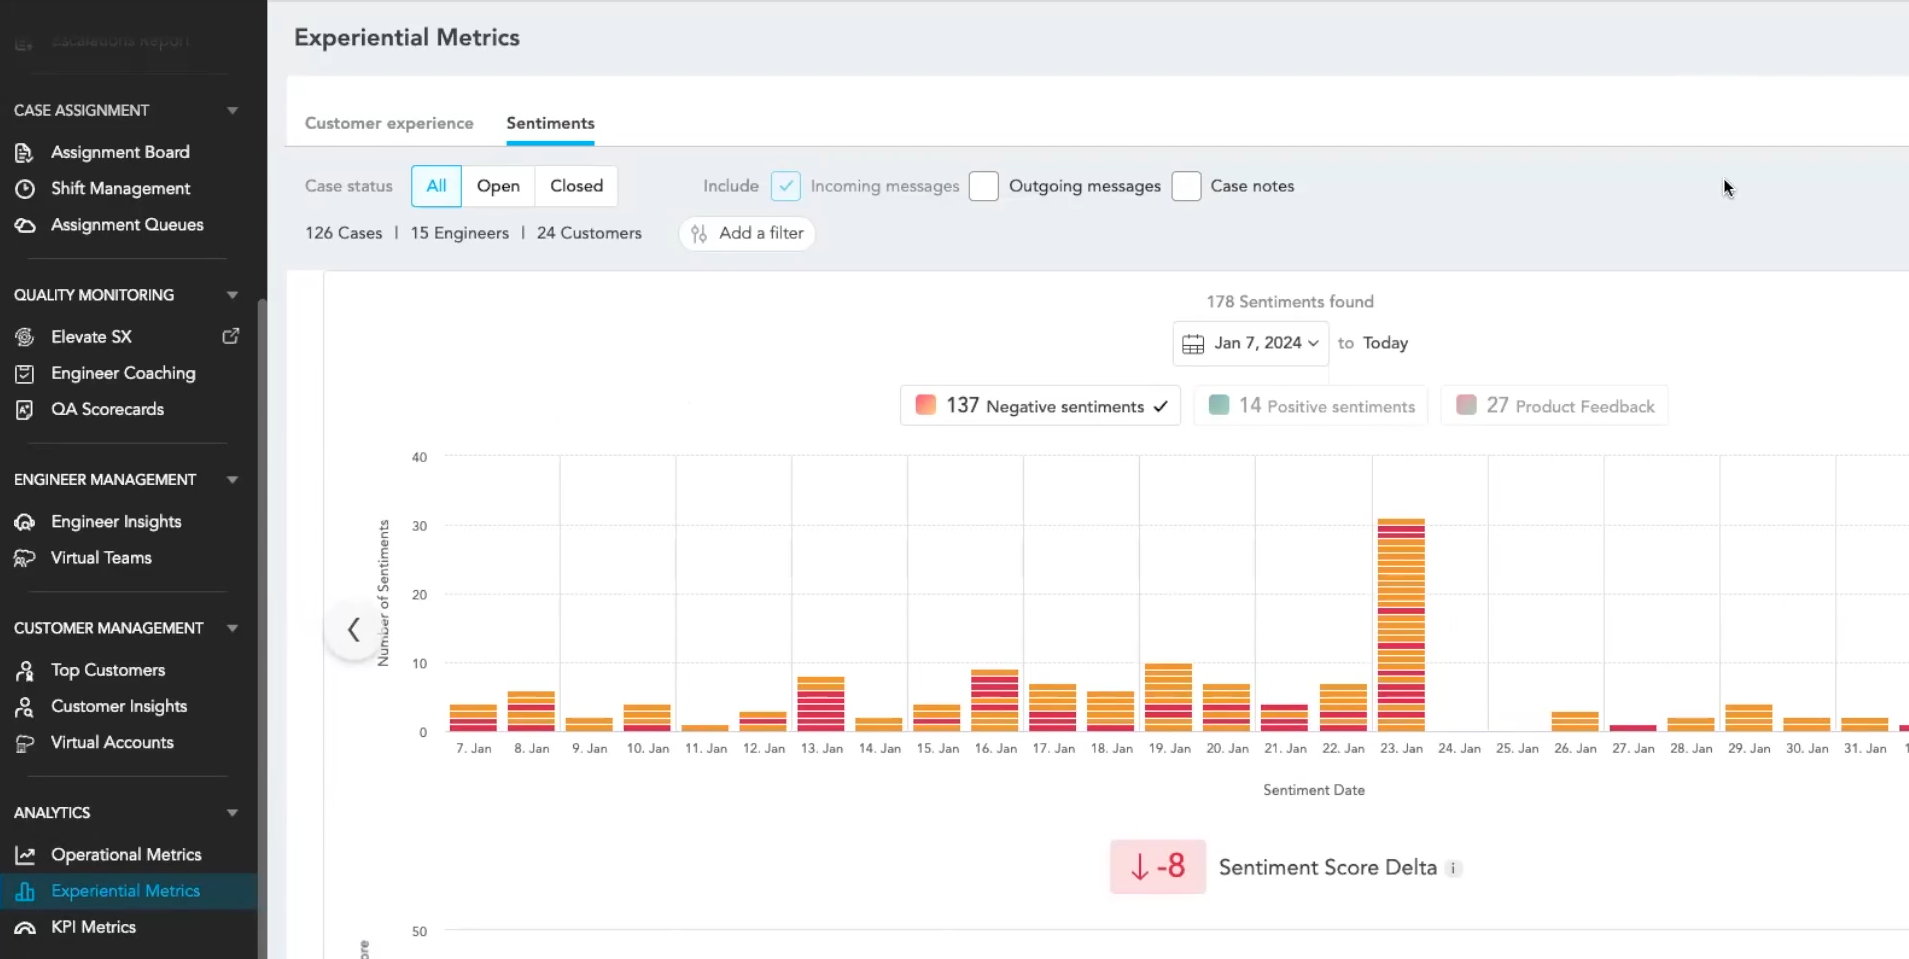Filter case status to Open
1909x959 pixels.
point(498,186)
